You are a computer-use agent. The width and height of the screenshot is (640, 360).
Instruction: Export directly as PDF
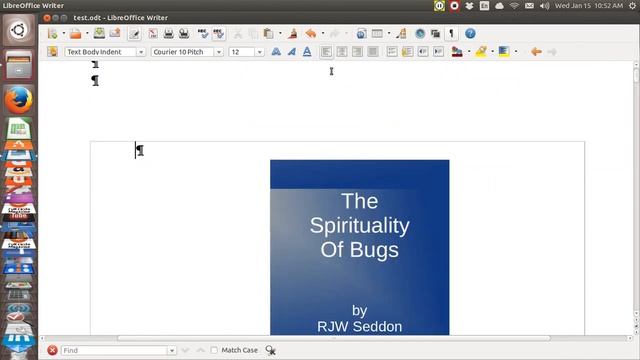click(x=153, y=33)
